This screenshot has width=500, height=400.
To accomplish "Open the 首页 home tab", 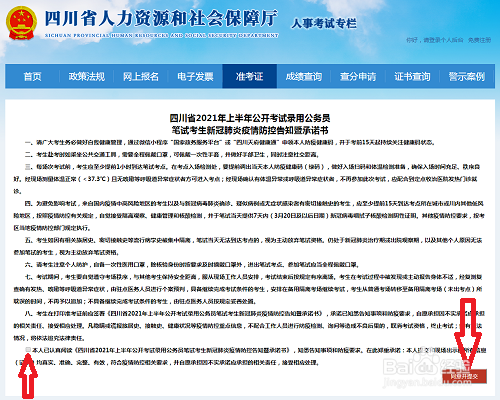I will tap(32, 77).
